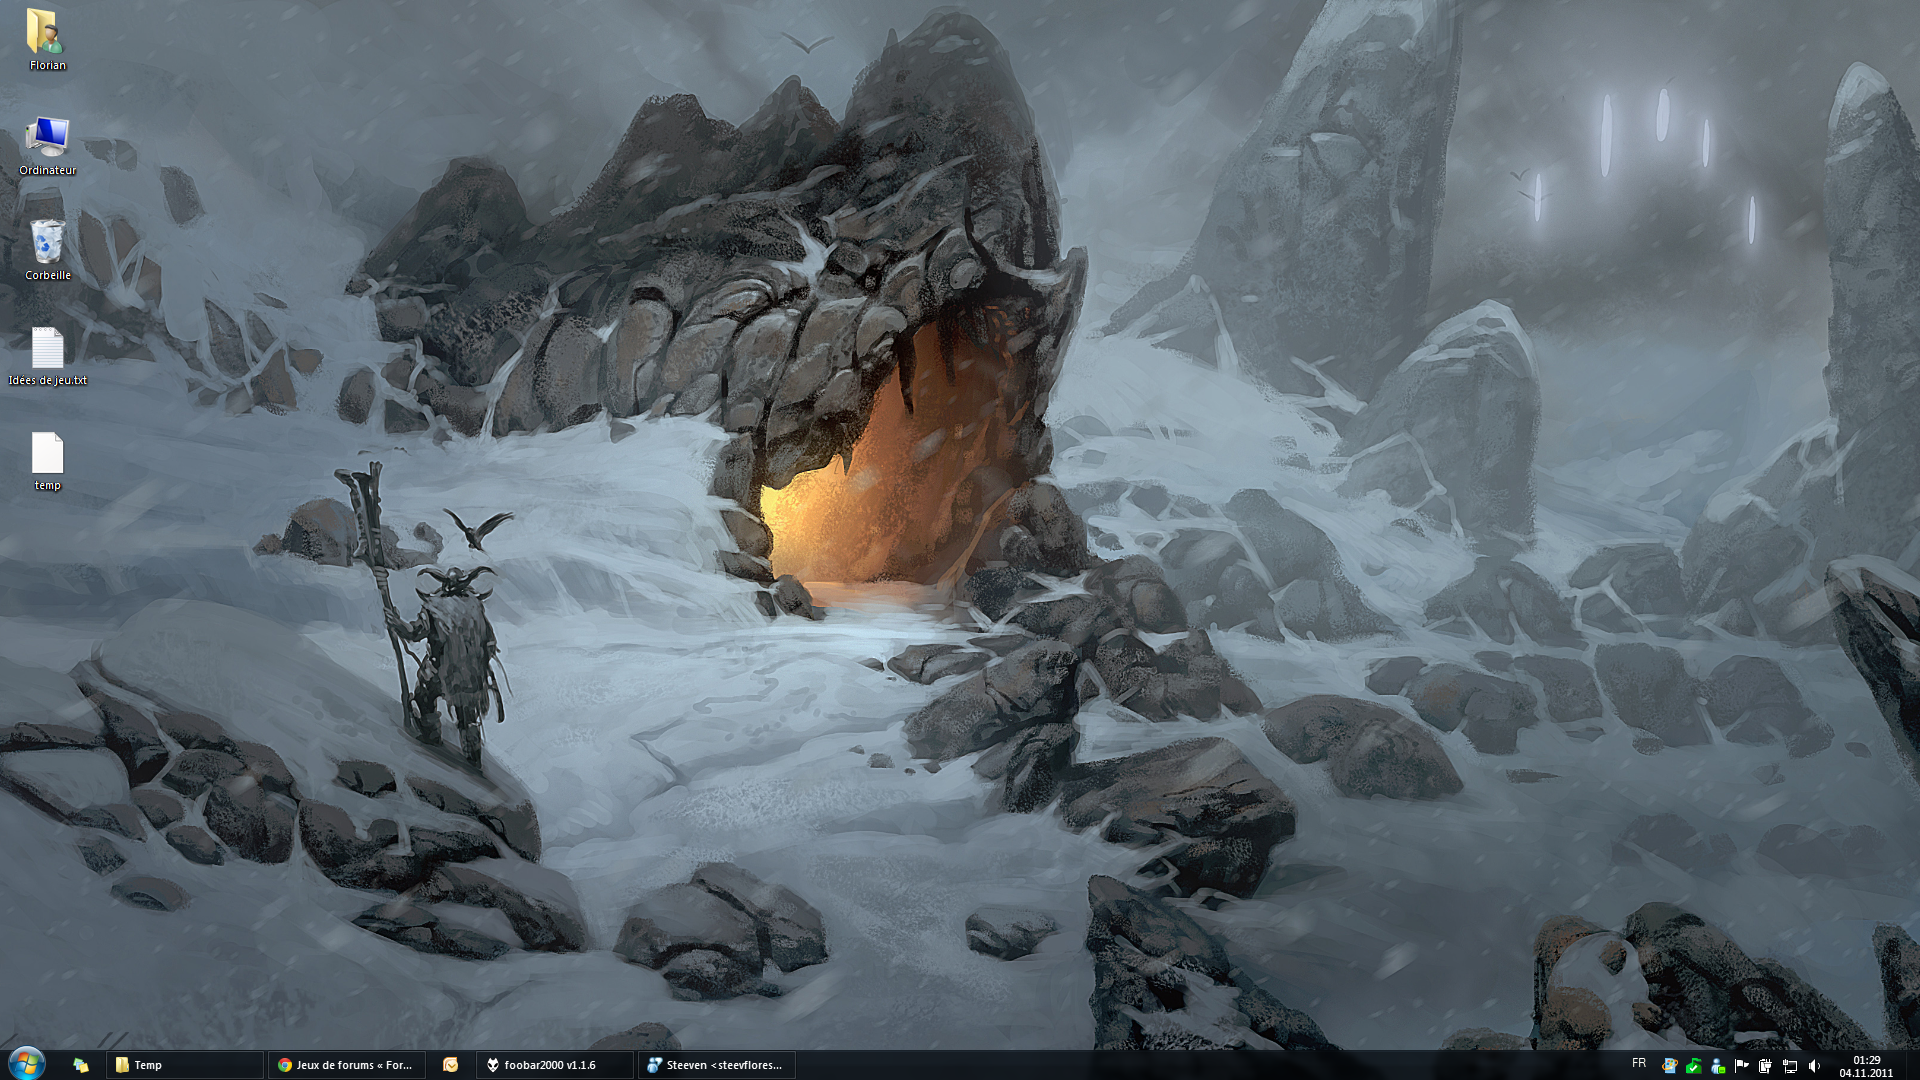Select the Florian user folder icon
1920x1080 pixels.
coord(47,40)
